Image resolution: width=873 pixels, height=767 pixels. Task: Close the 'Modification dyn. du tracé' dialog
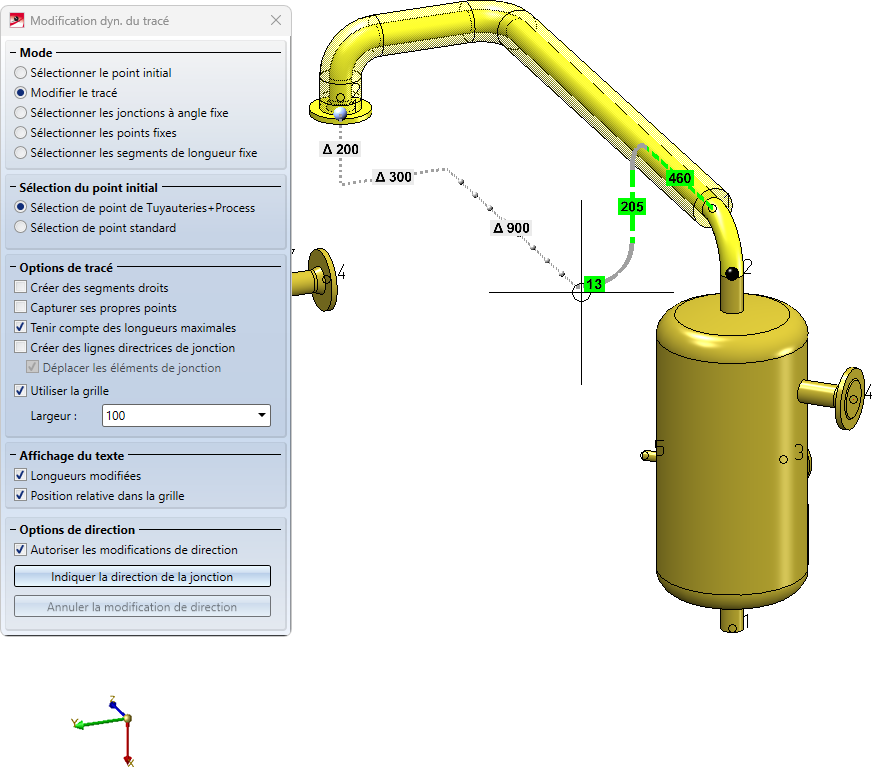(x=276, y=21)
